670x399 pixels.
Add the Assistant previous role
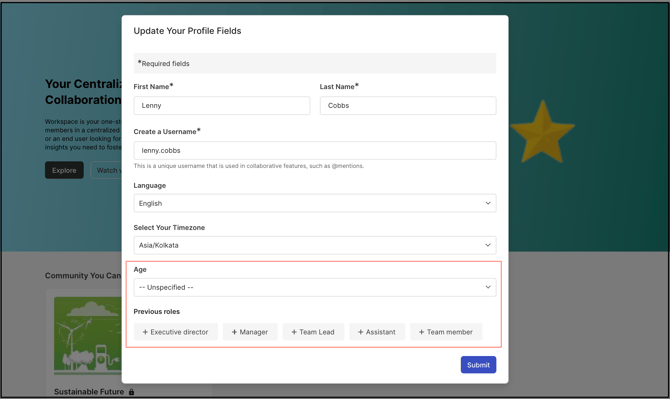click(x=377, y=332)
